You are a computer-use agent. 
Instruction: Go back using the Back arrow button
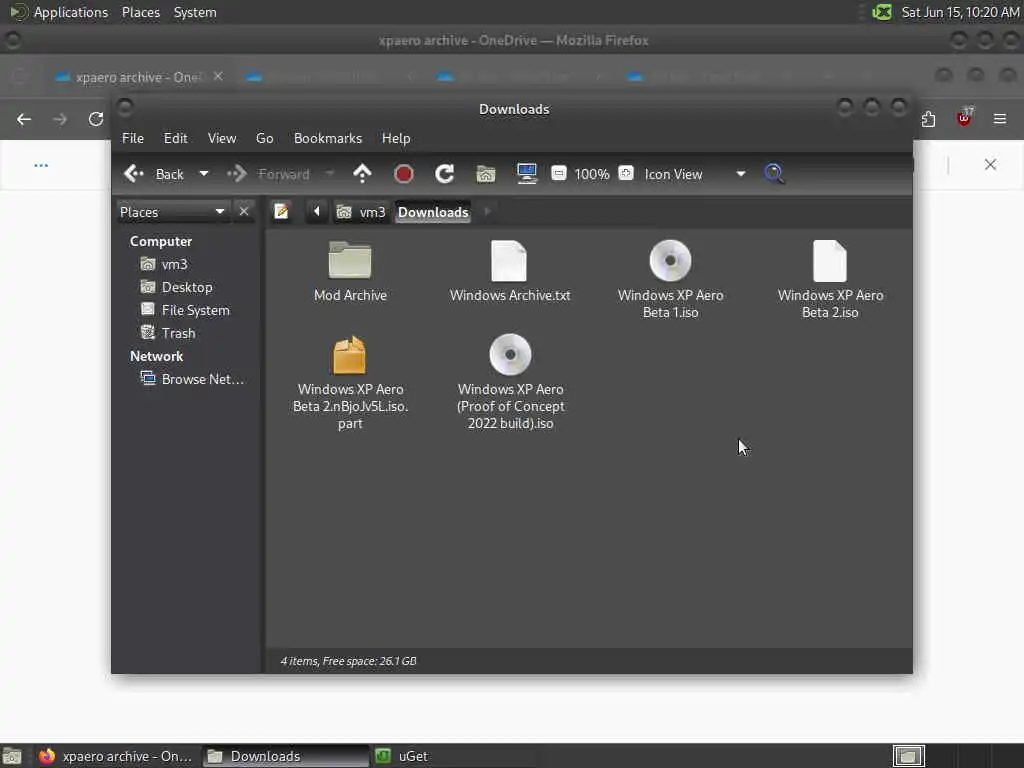pos(154,174)
